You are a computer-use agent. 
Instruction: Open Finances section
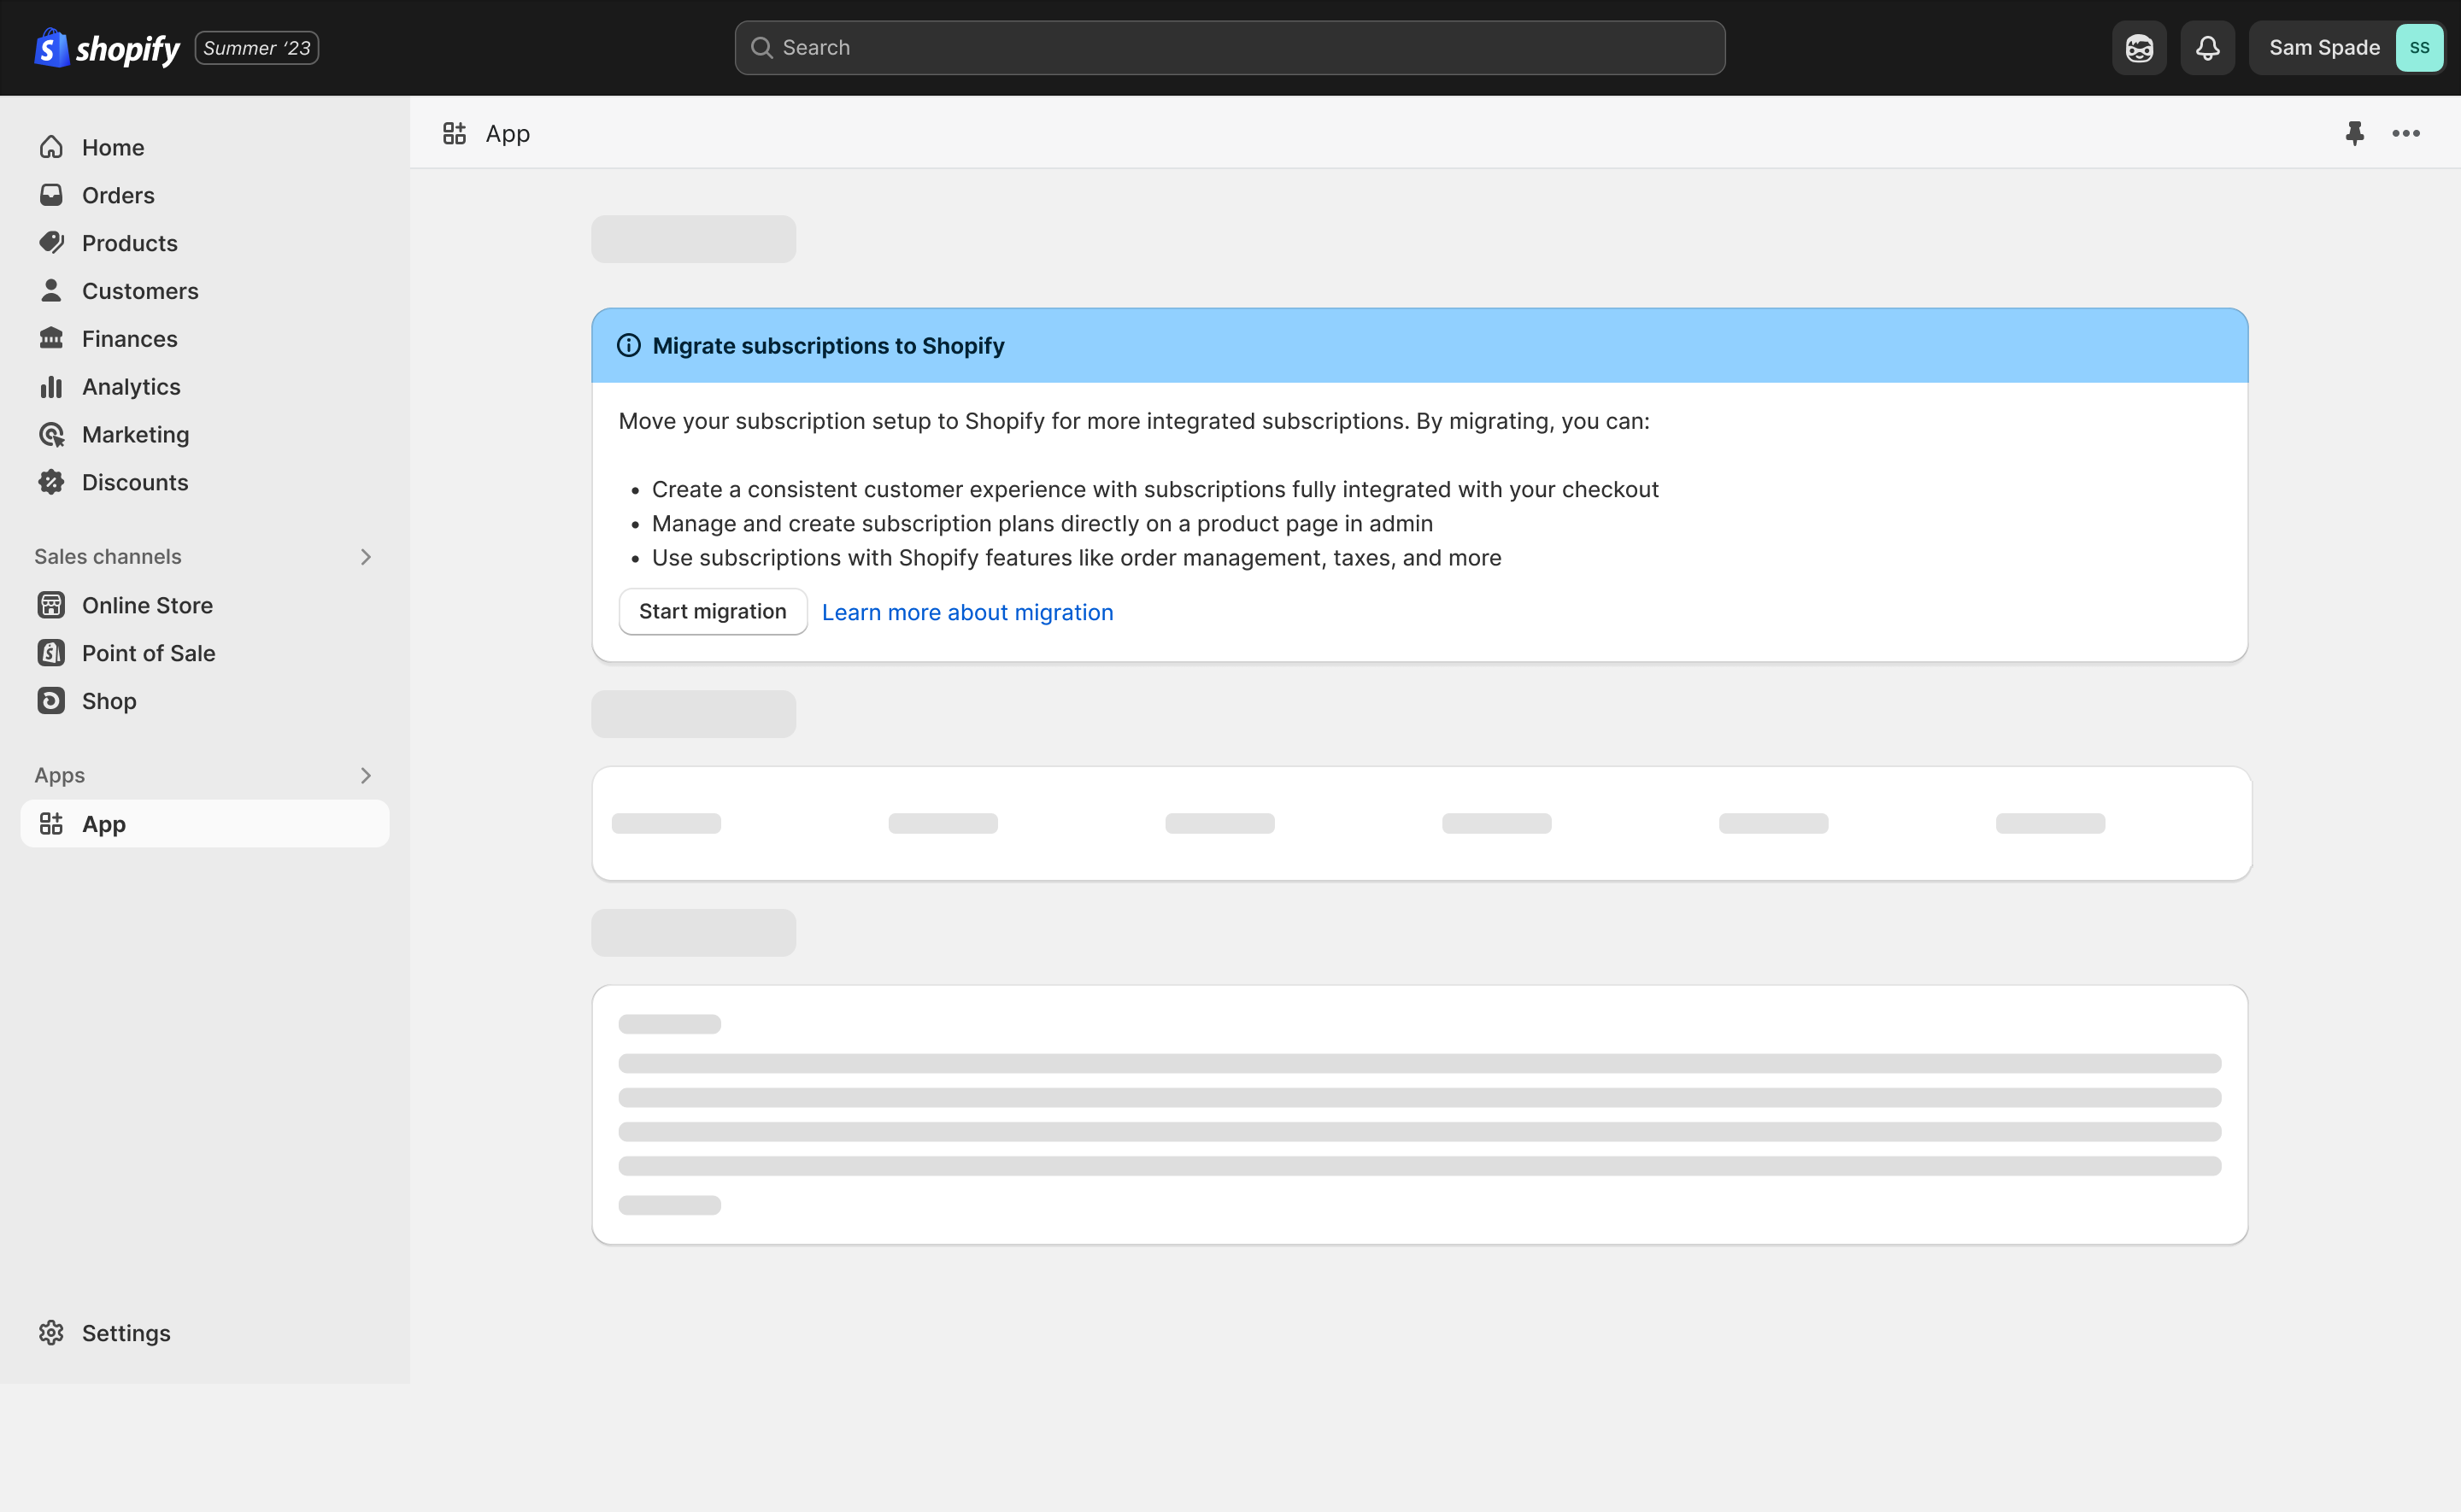pyautogui.click(x=130, y=339)
